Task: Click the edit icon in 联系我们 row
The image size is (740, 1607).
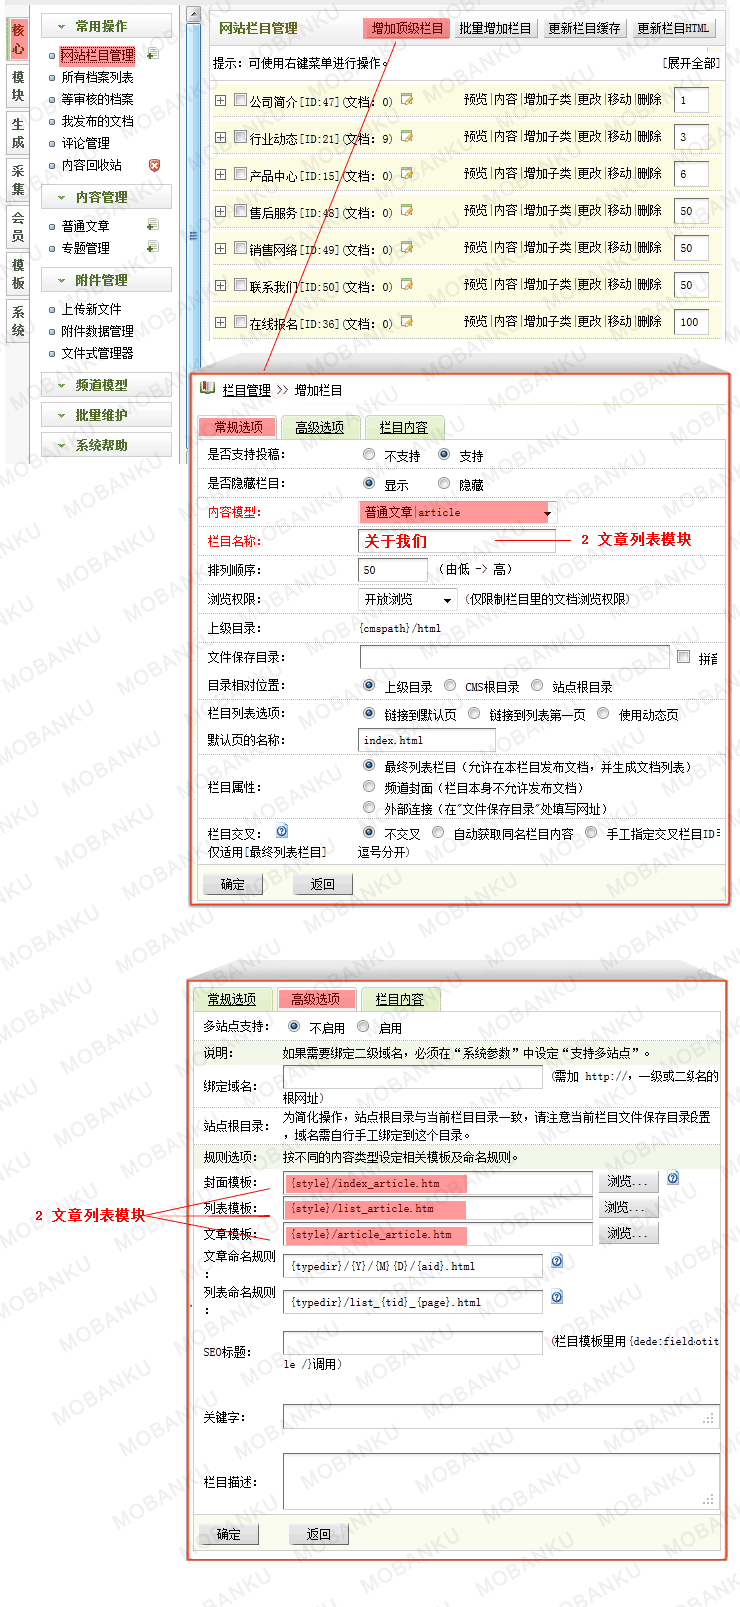Action: [x=407, y=284]
